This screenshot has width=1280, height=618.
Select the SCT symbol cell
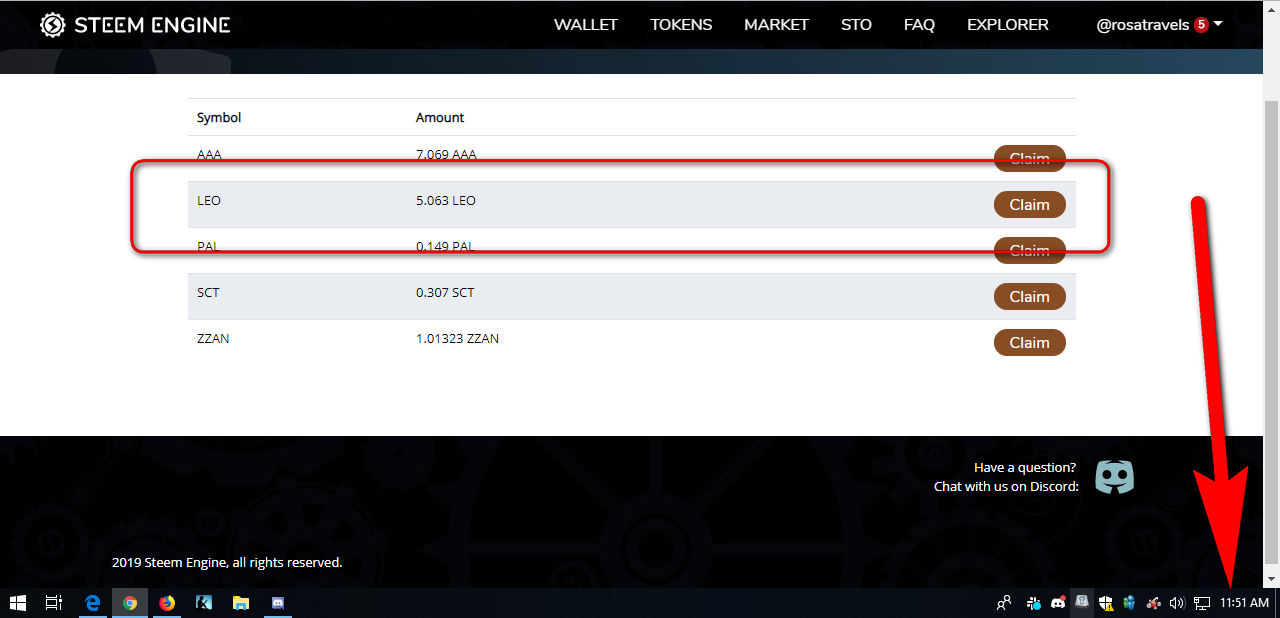pos(208,292)
